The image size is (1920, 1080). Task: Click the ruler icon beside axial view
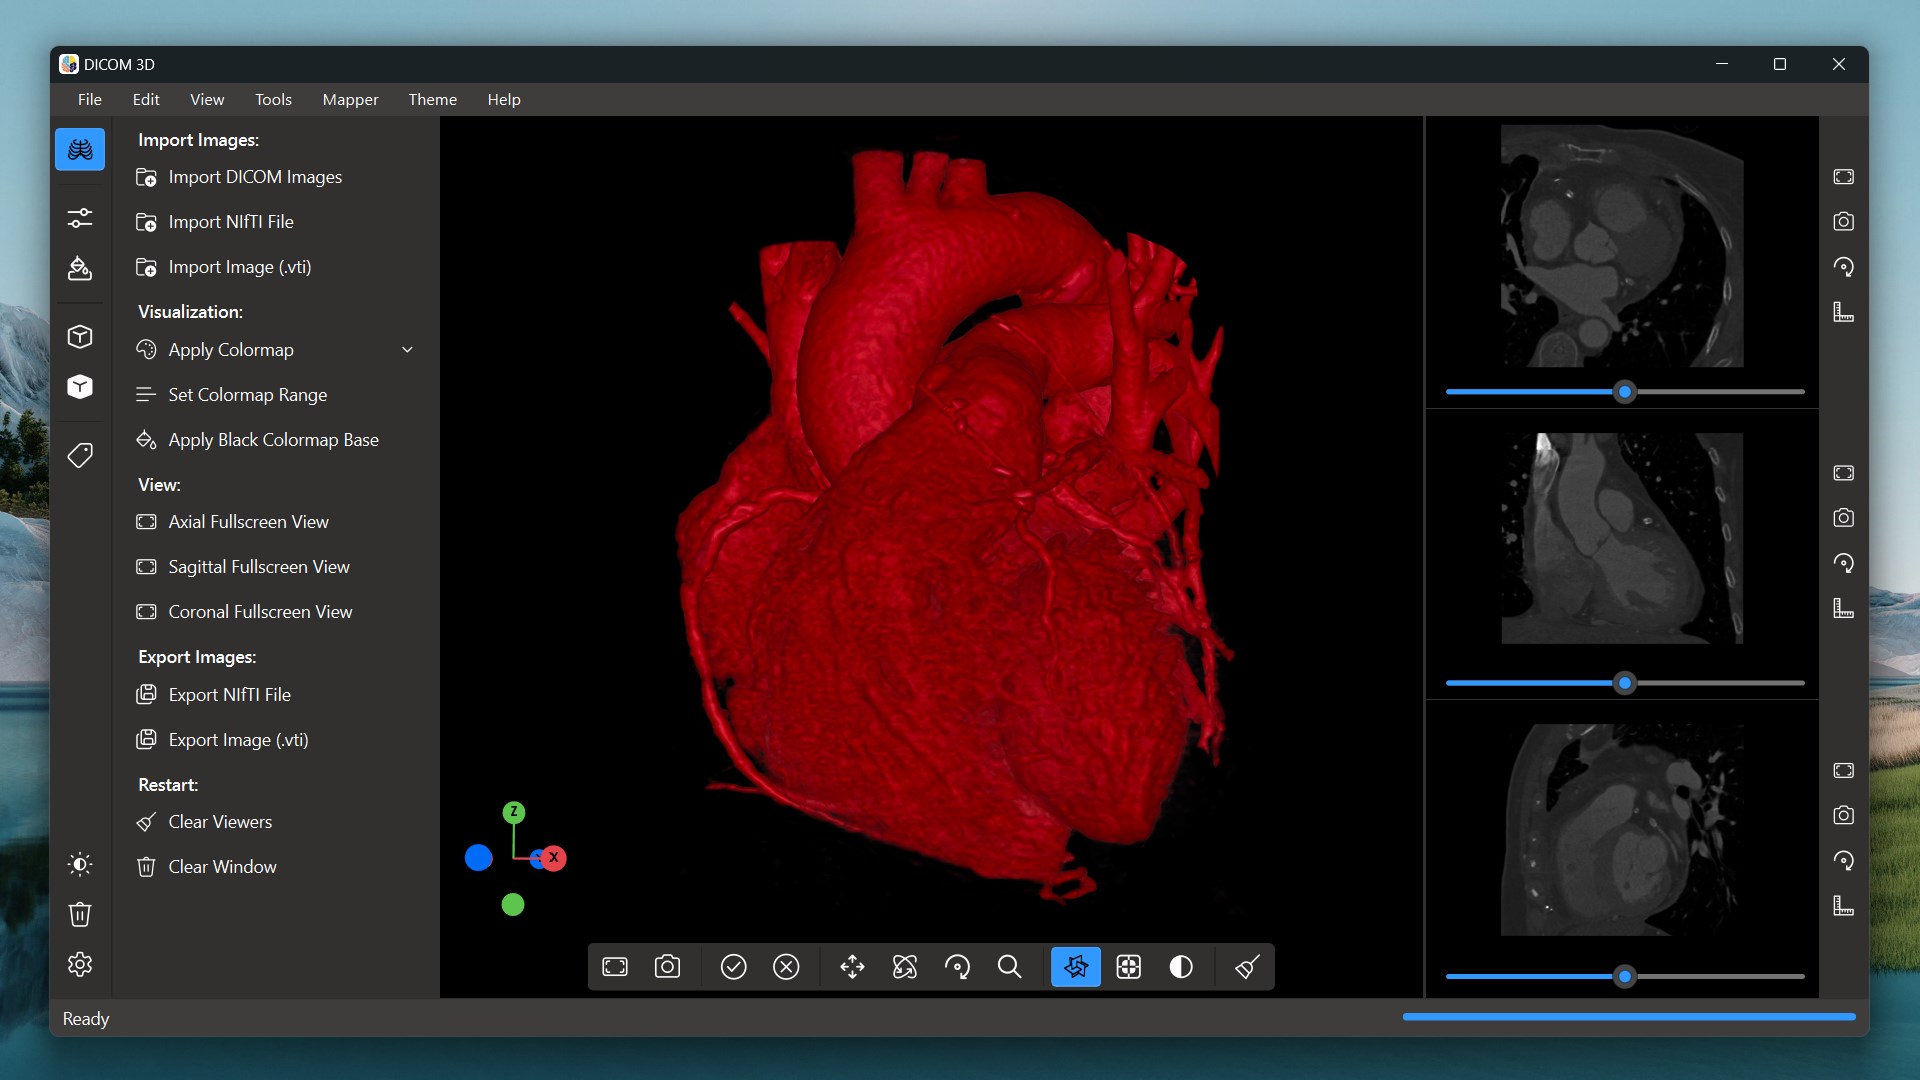coord(1843,312)
